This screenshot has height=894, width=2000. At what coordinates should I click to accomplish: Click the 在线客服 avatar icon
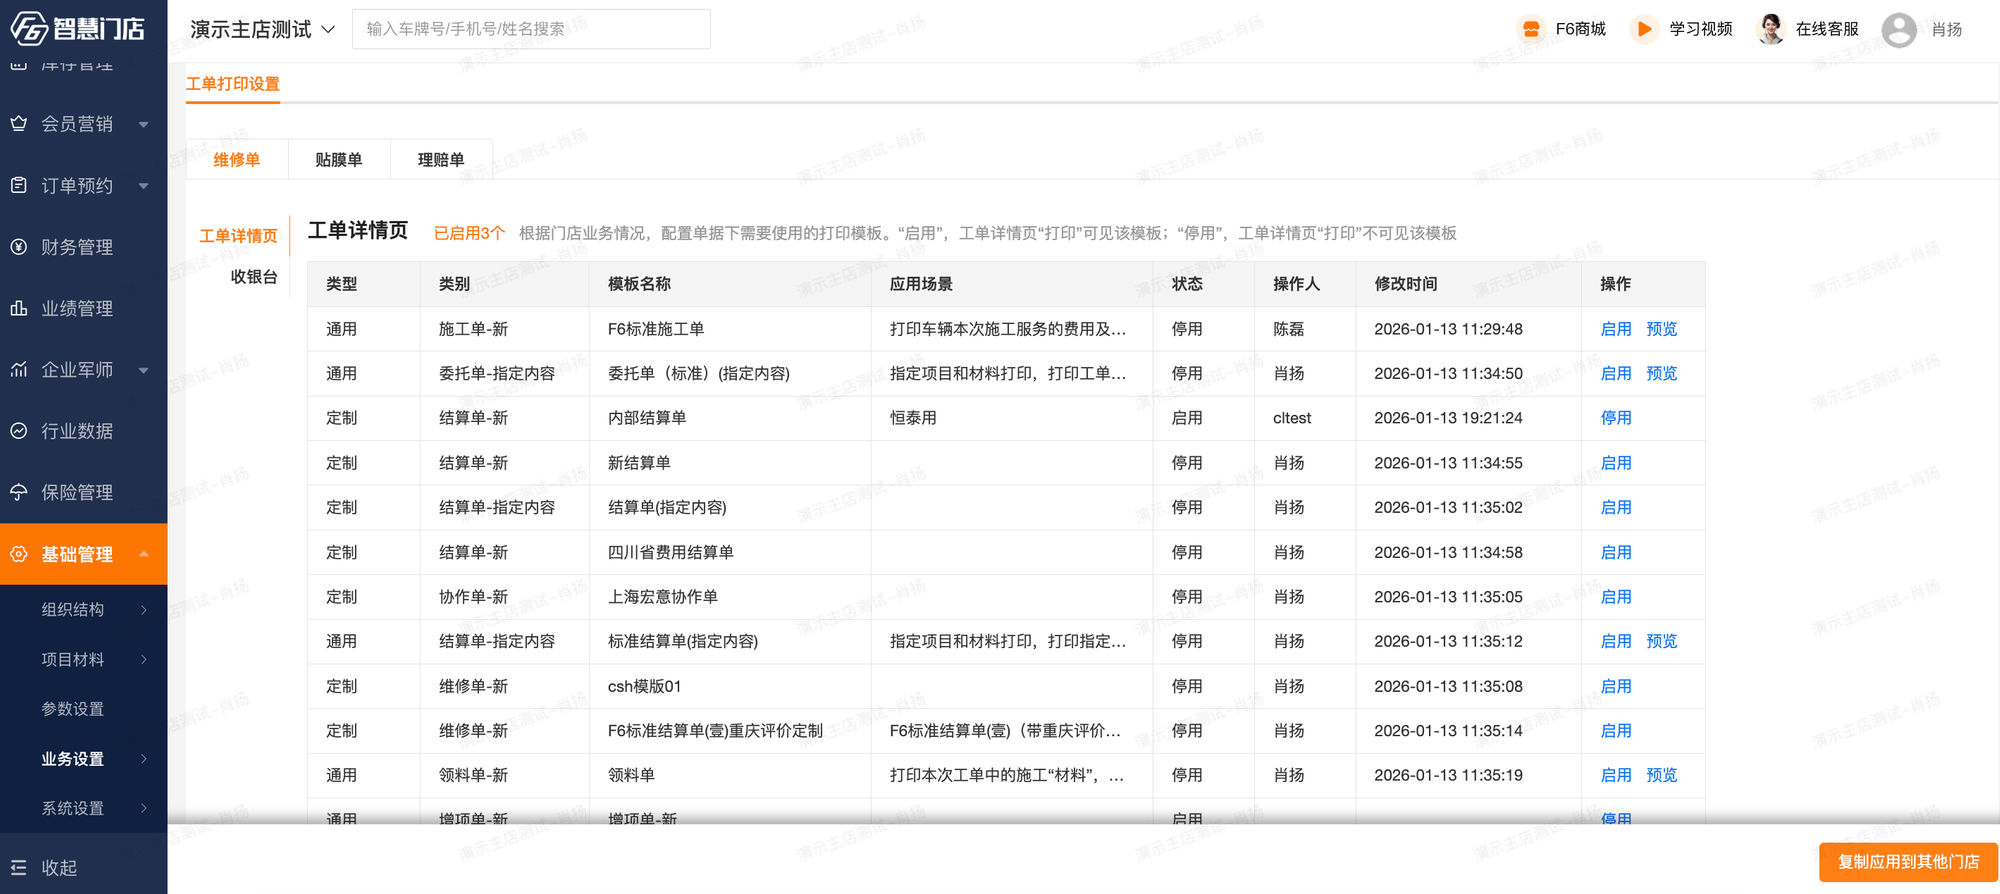(1770, 29)
